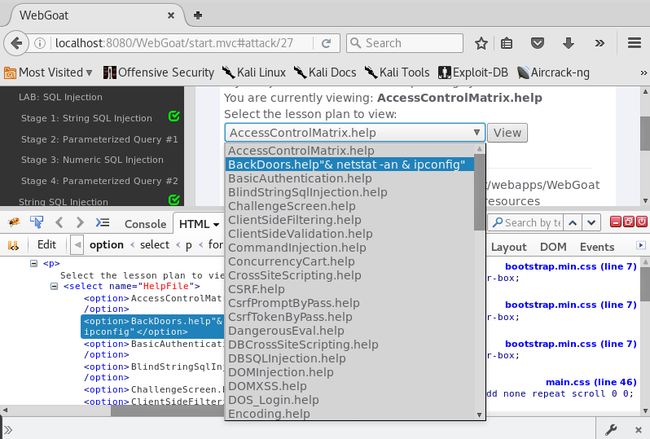Open Kali Linux bookmark
The height and width of the screenshot is (439, 650).
pyautogui.click(x=254, y=73)
